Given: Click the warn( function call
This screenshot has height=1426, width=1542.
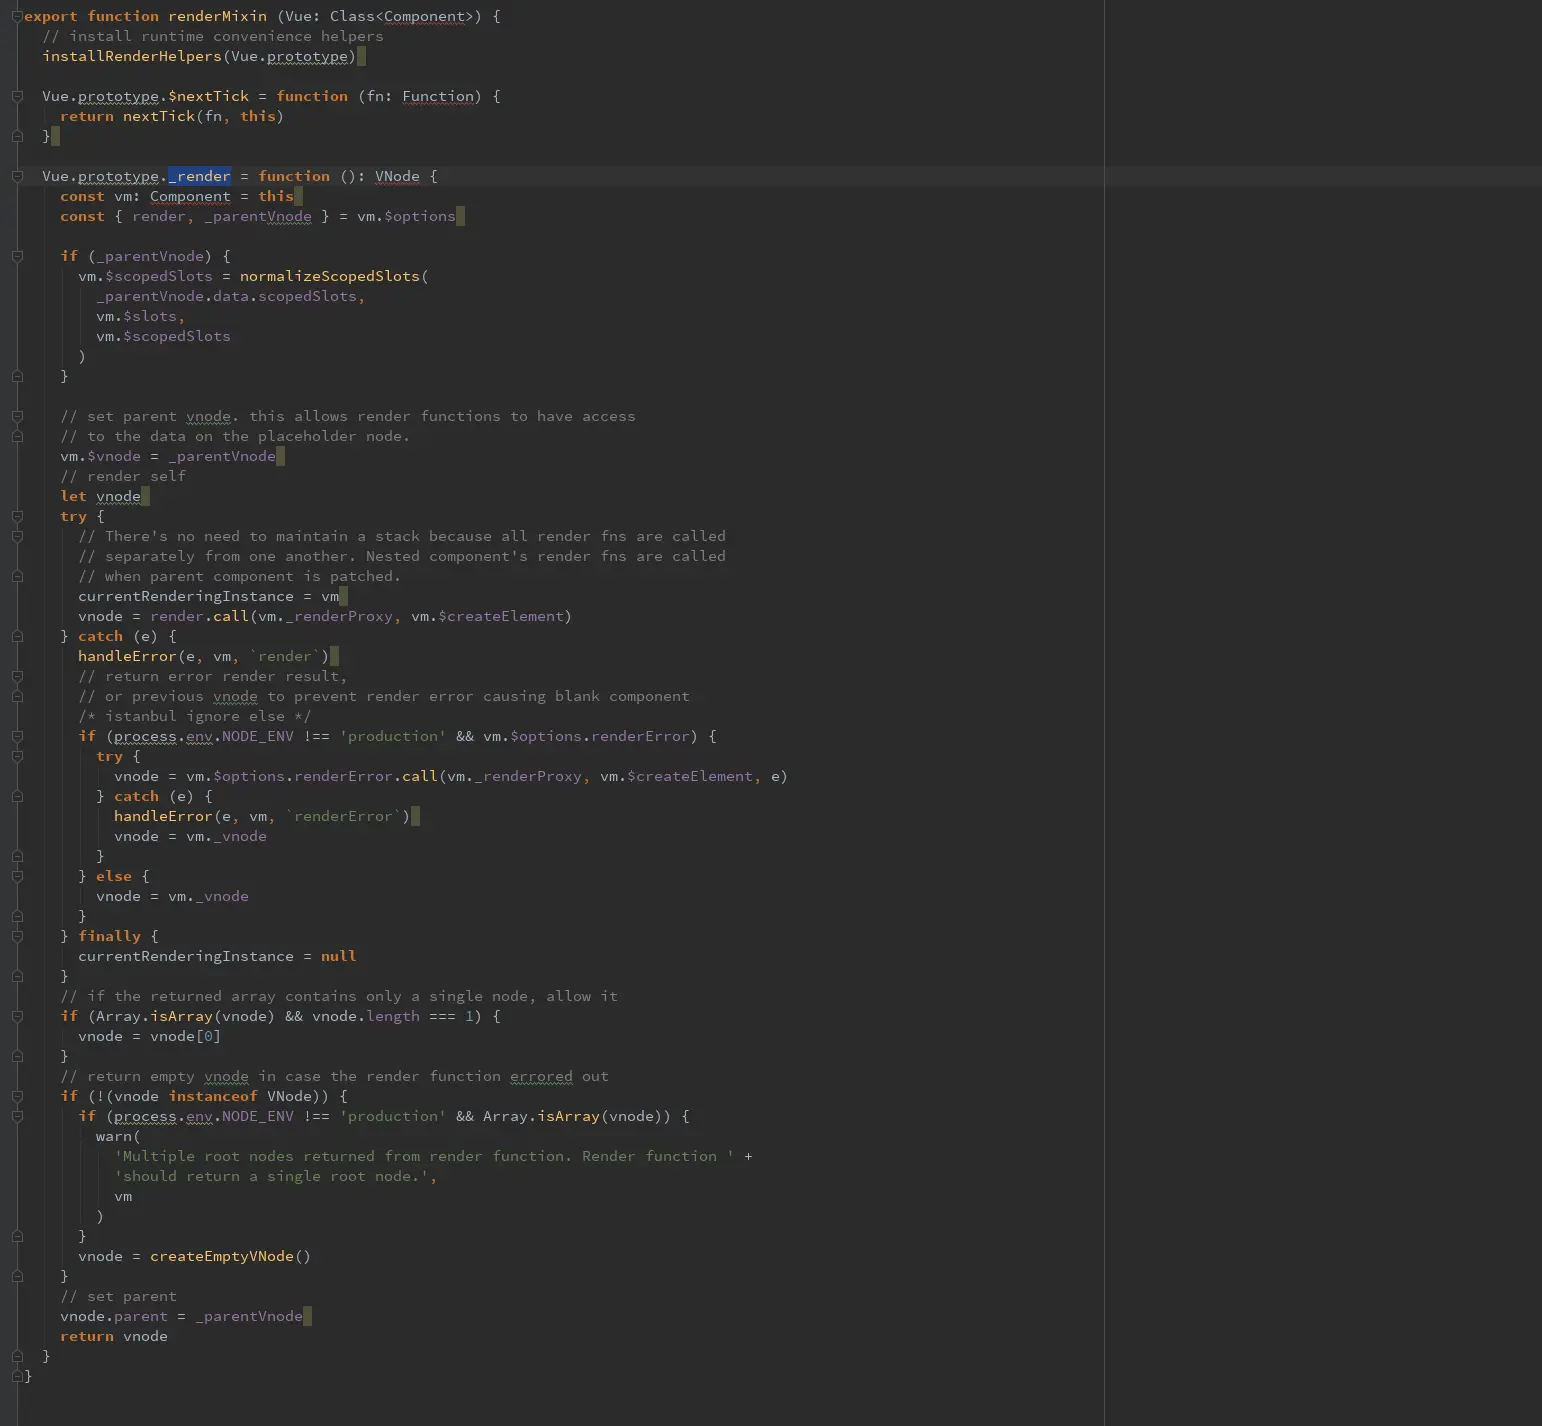Looking at the screenshot, I should tap(118, 1136).
